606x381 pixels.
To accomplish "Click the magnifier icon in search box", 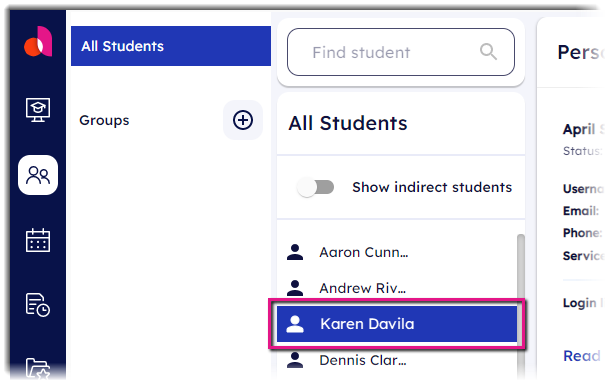I will click(488, 52).
